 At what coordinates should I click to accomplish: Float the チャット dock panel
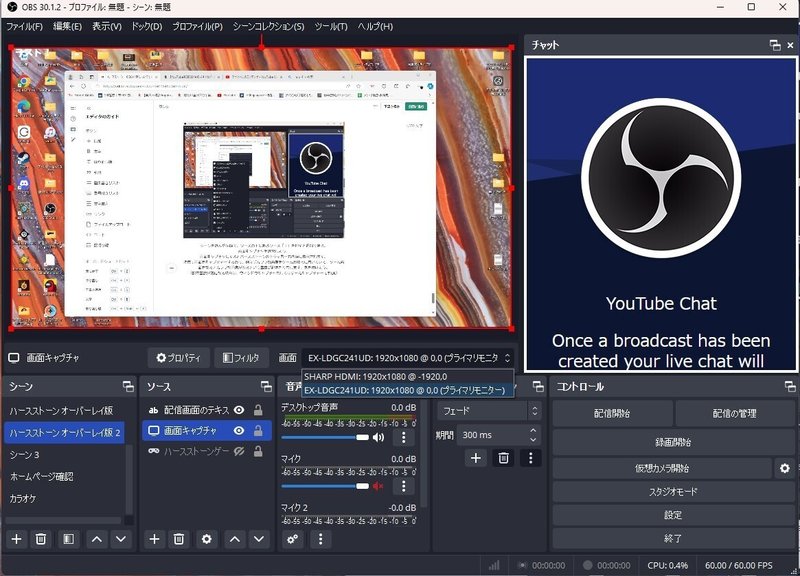(x=775, y=45)
